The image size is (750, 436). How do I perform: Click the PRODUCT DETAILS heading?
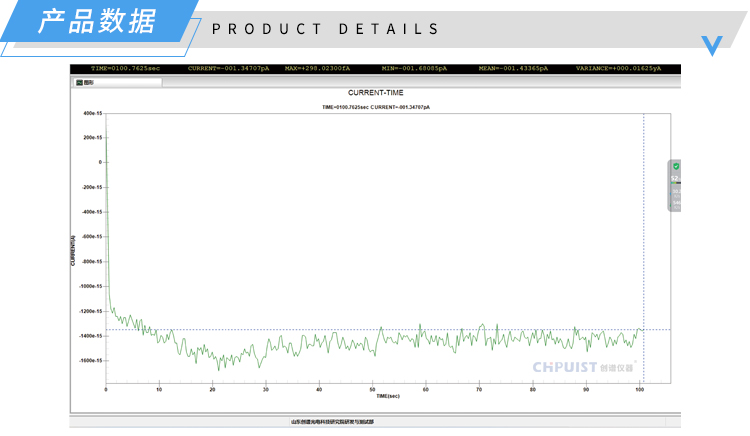(325, 29)
